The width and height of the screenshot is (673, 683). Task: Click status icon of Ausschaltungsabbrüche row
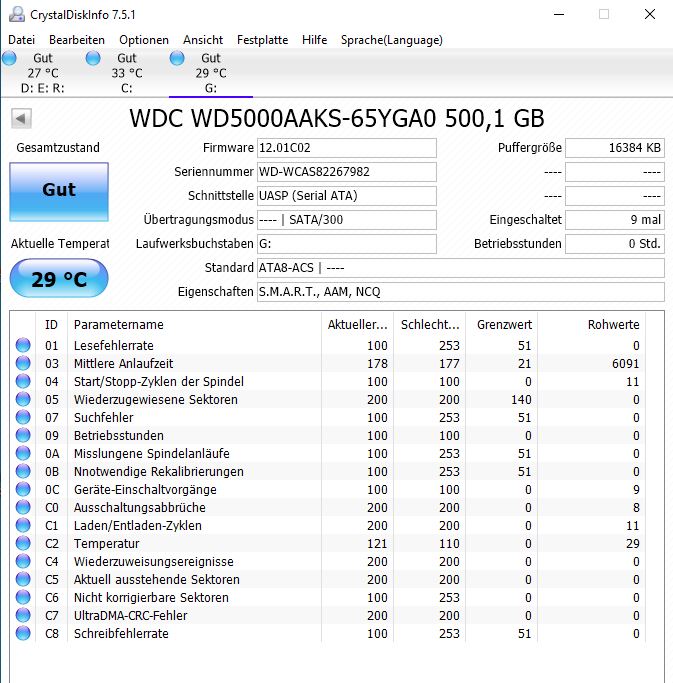pos(23,507)
